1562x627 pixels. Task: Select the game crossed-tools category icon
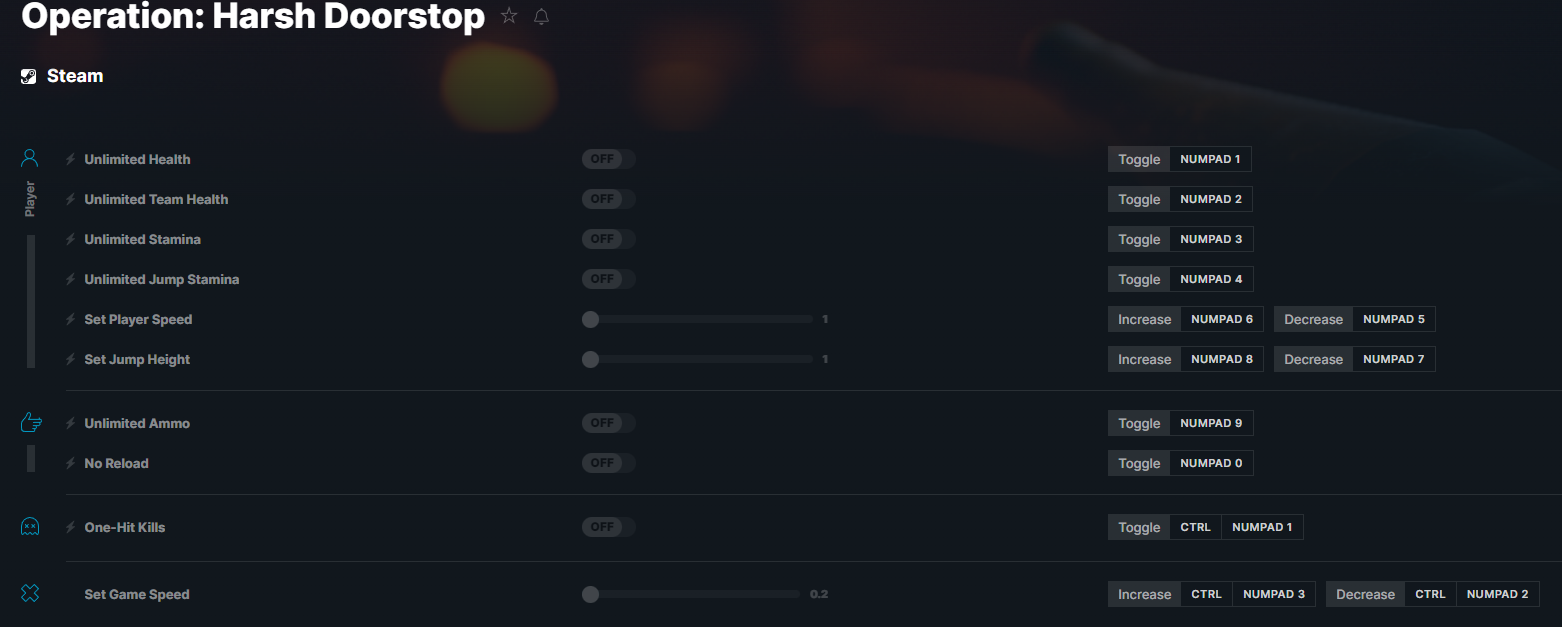click(30, 594)
